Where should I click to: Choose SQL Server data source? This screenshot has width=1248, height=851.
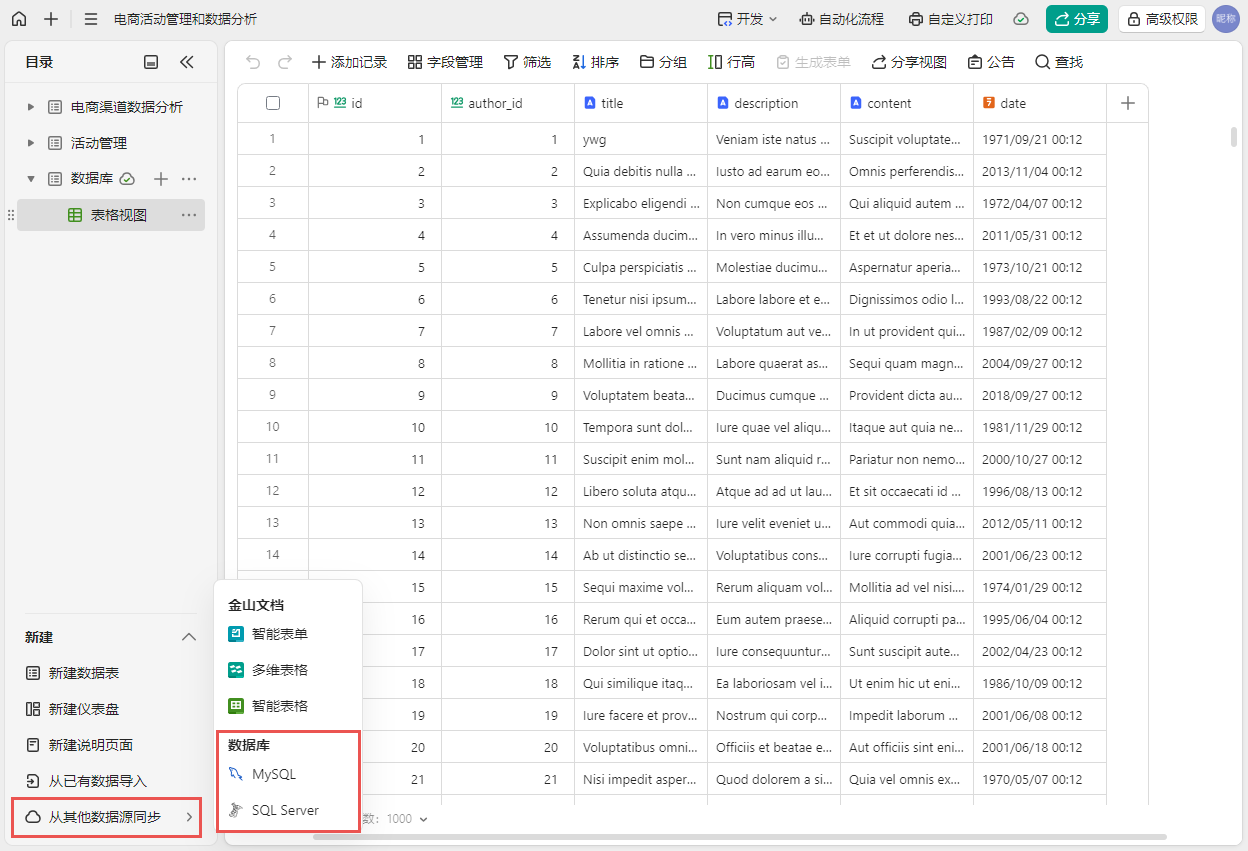(x=284, y=810)
